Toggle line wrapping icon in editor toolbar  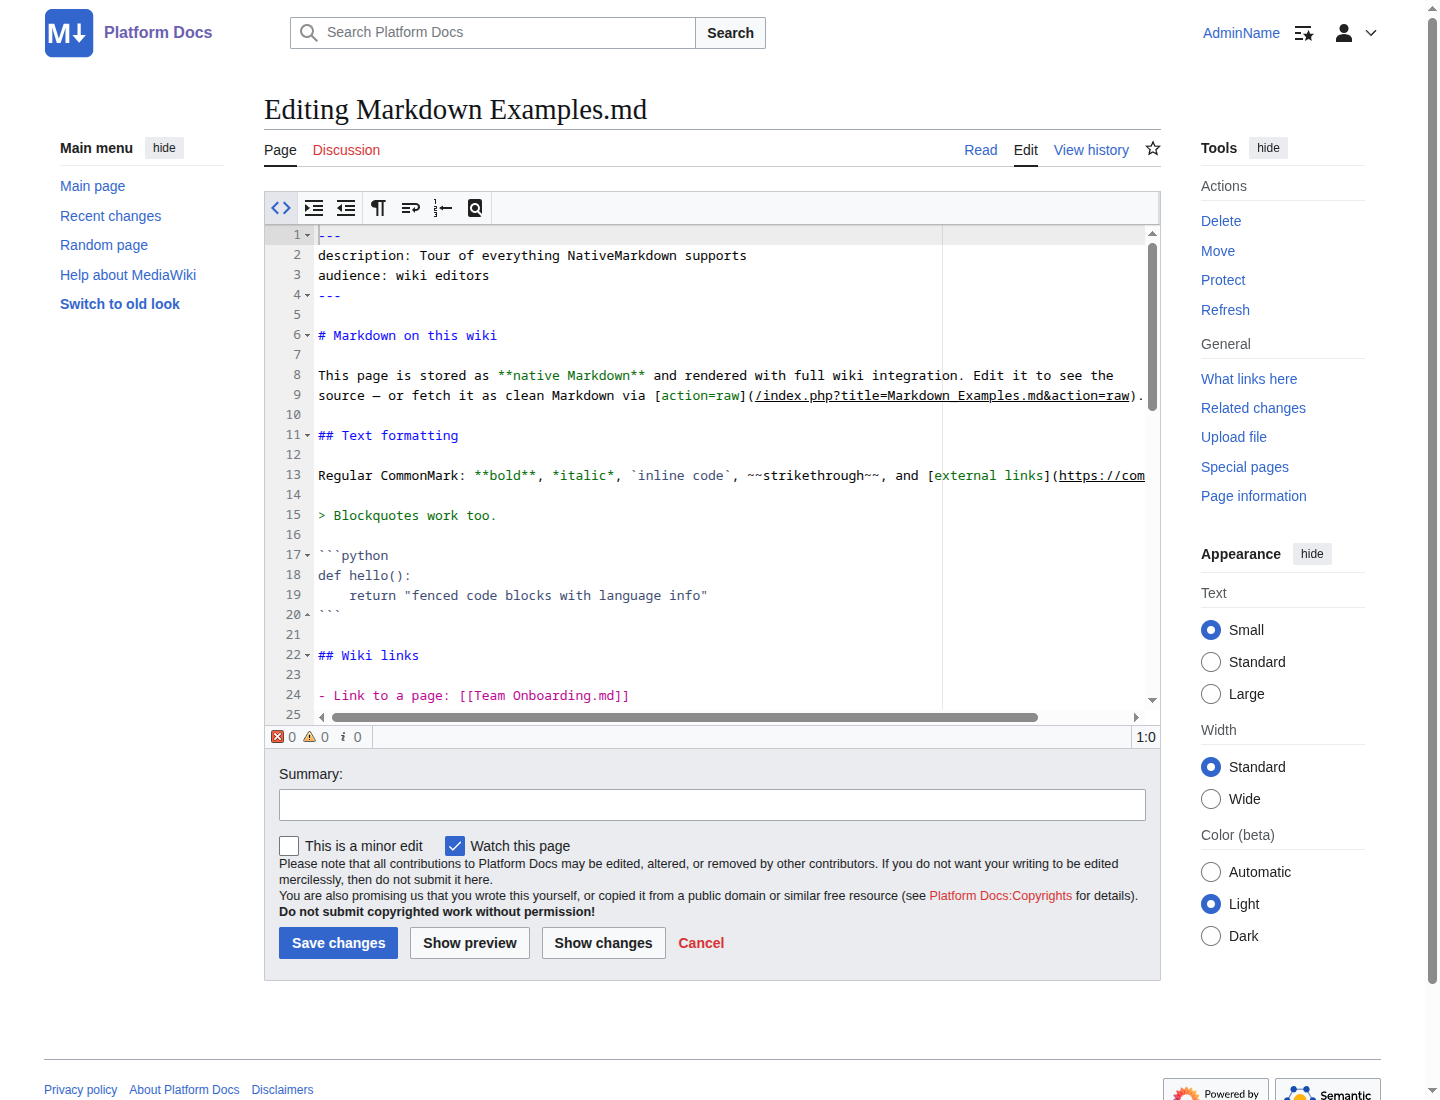point(410,208)
